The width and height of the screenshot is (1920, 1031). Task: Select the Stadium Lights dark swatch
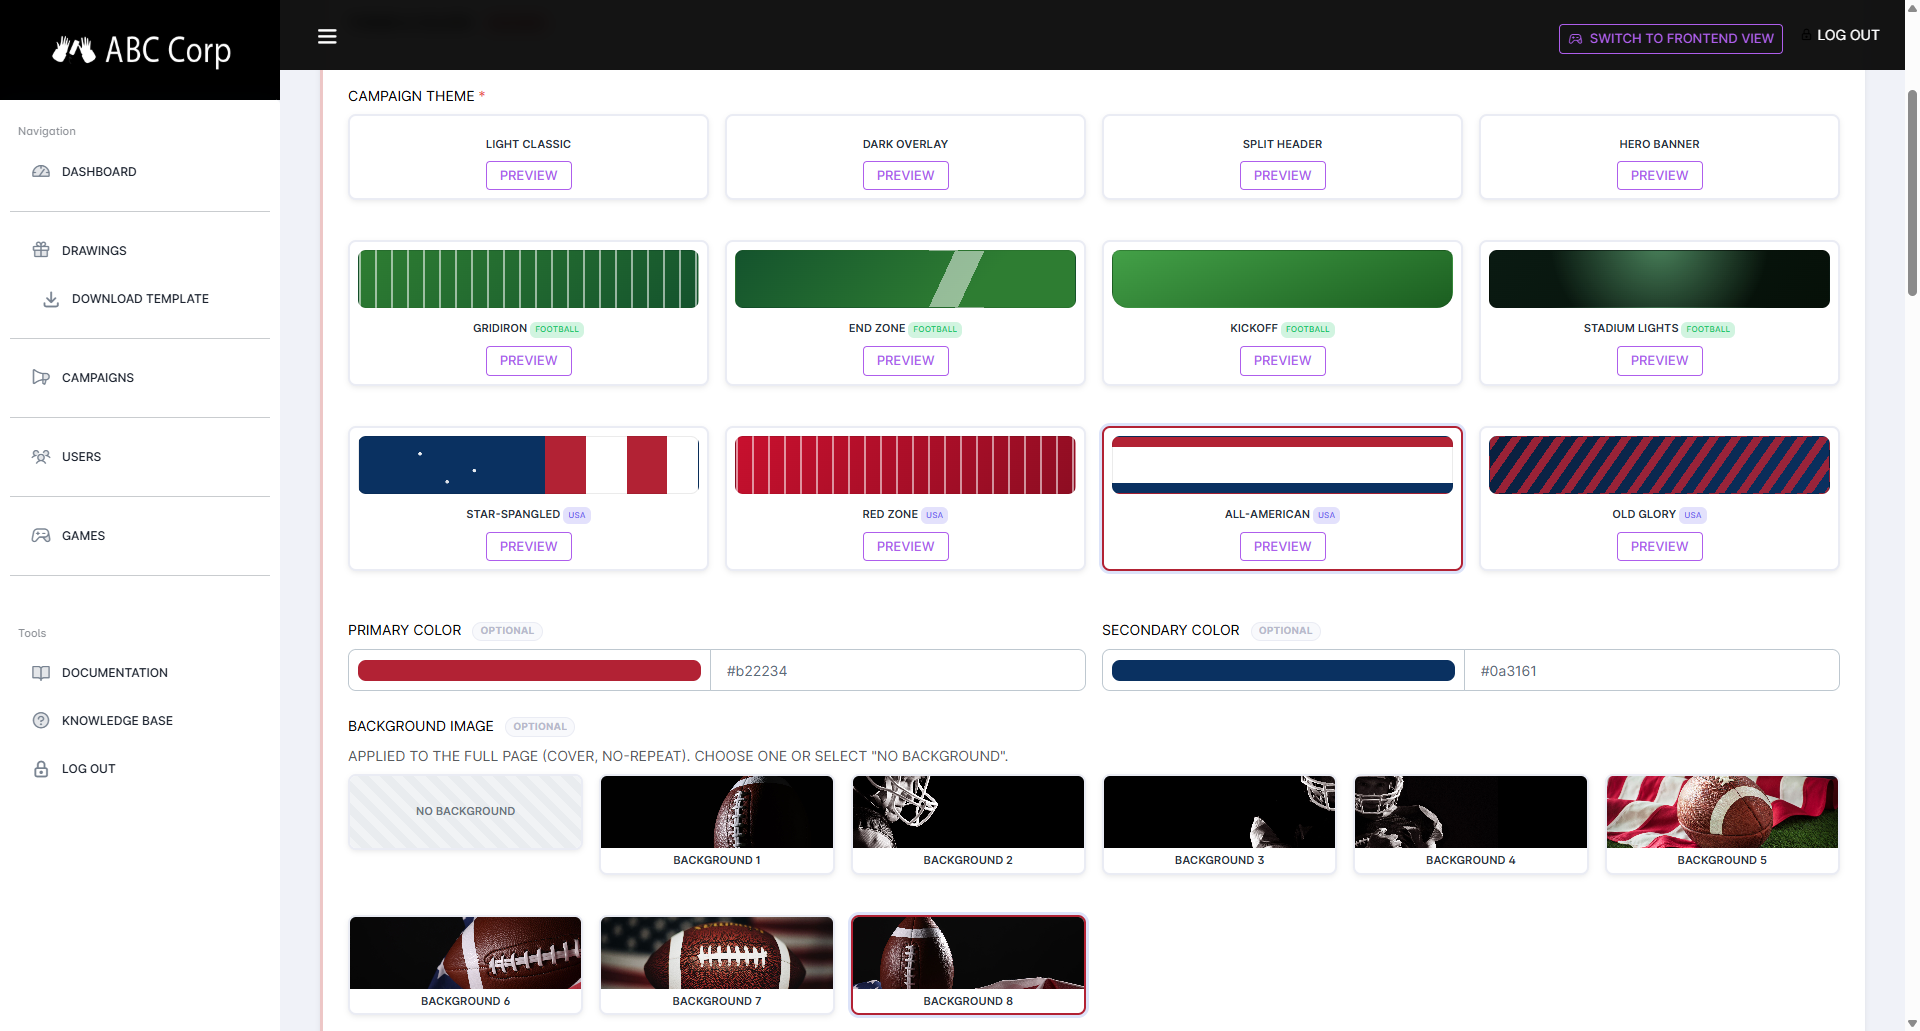(x=1659, y=279)
